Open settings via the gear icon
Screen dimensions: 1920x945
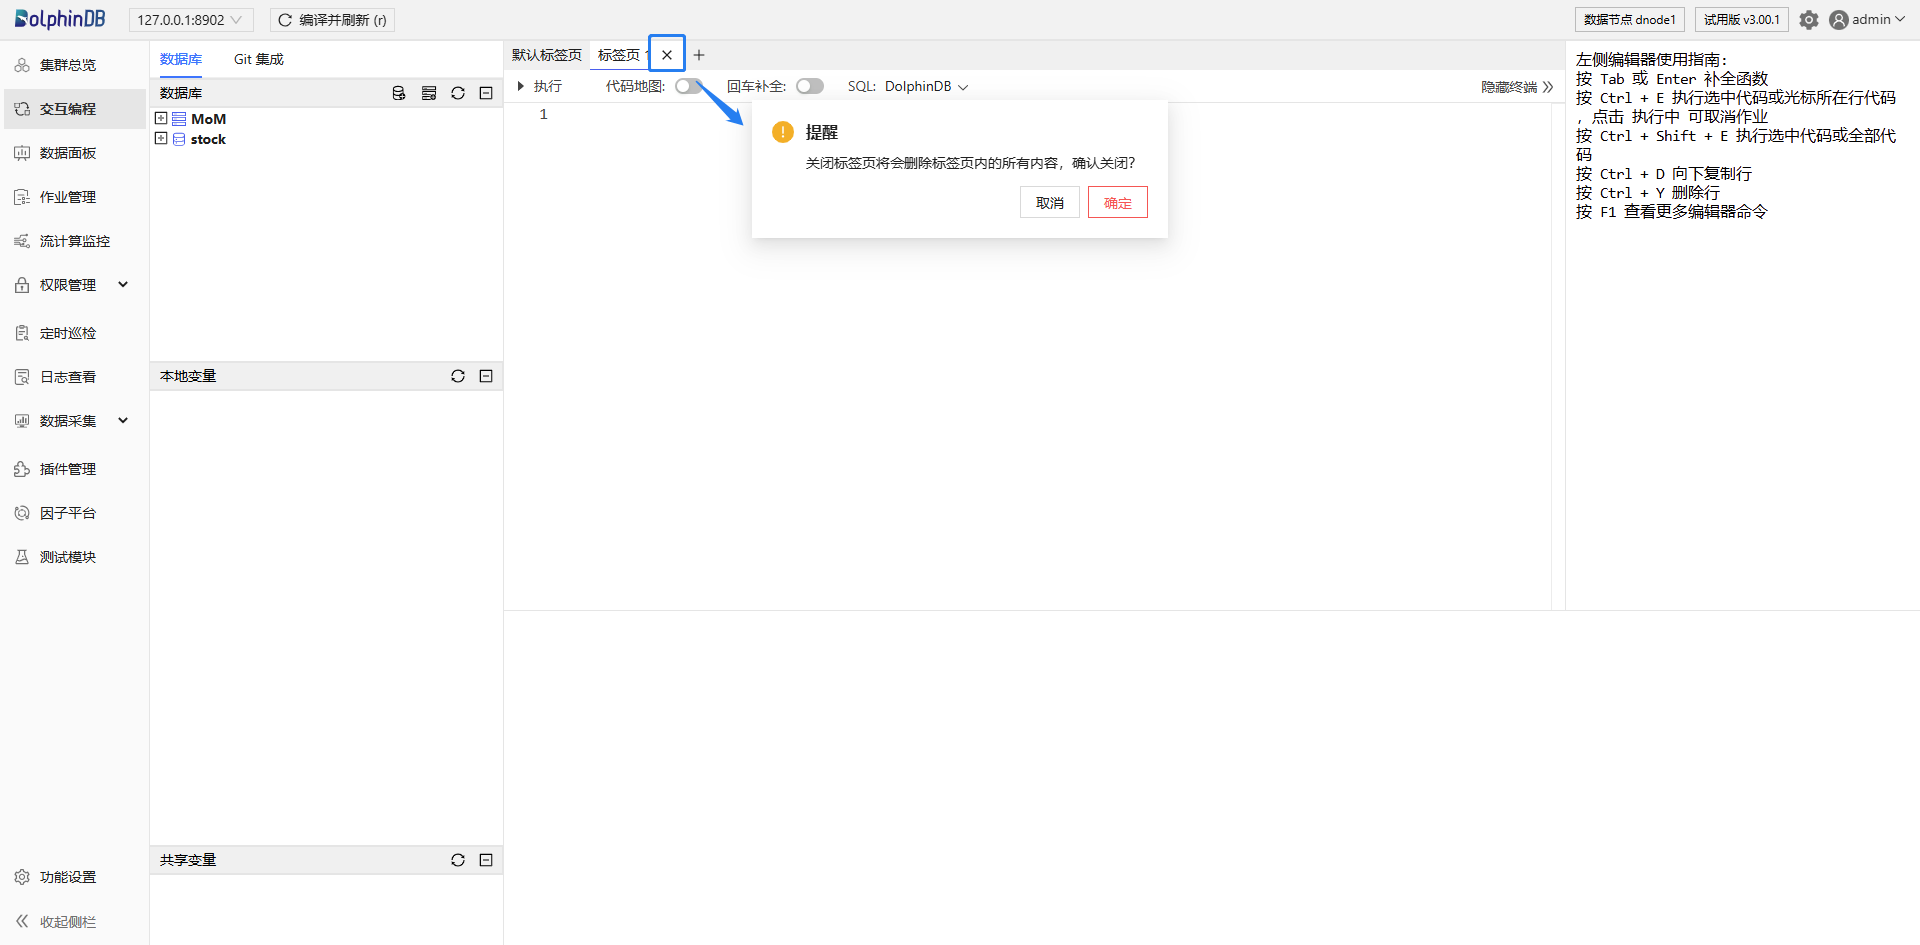(1809, 20)
